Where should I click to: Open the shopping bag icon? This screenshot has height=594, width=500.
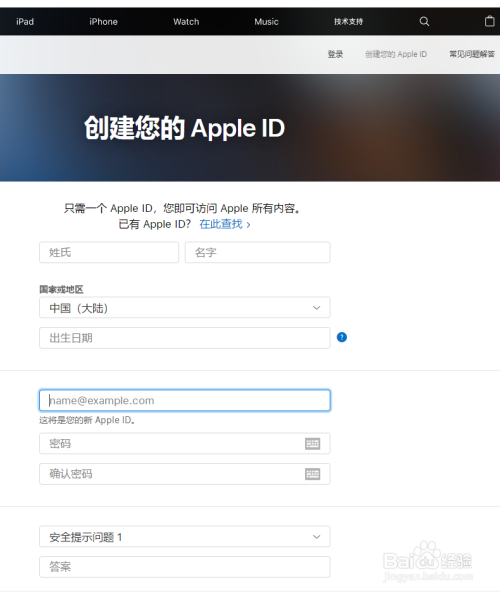point(489,21)
